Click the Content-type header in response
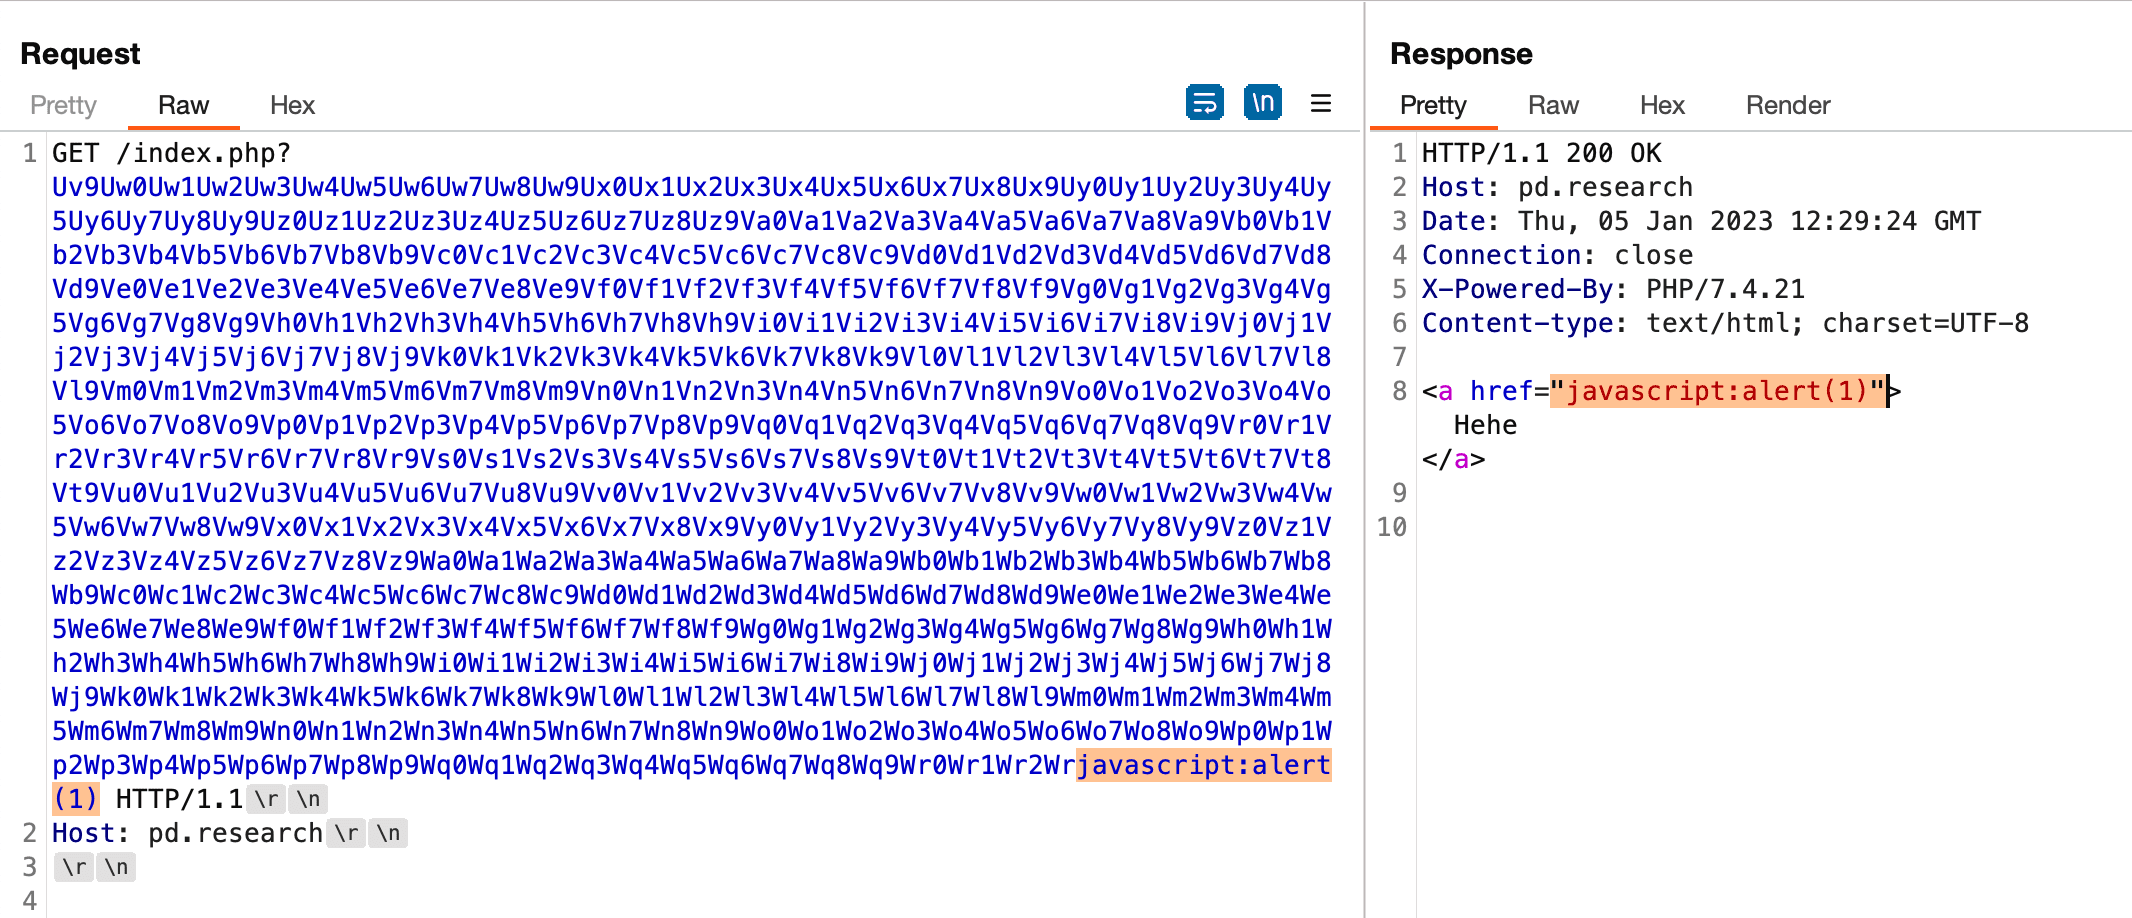 [x=1724, y=323]
